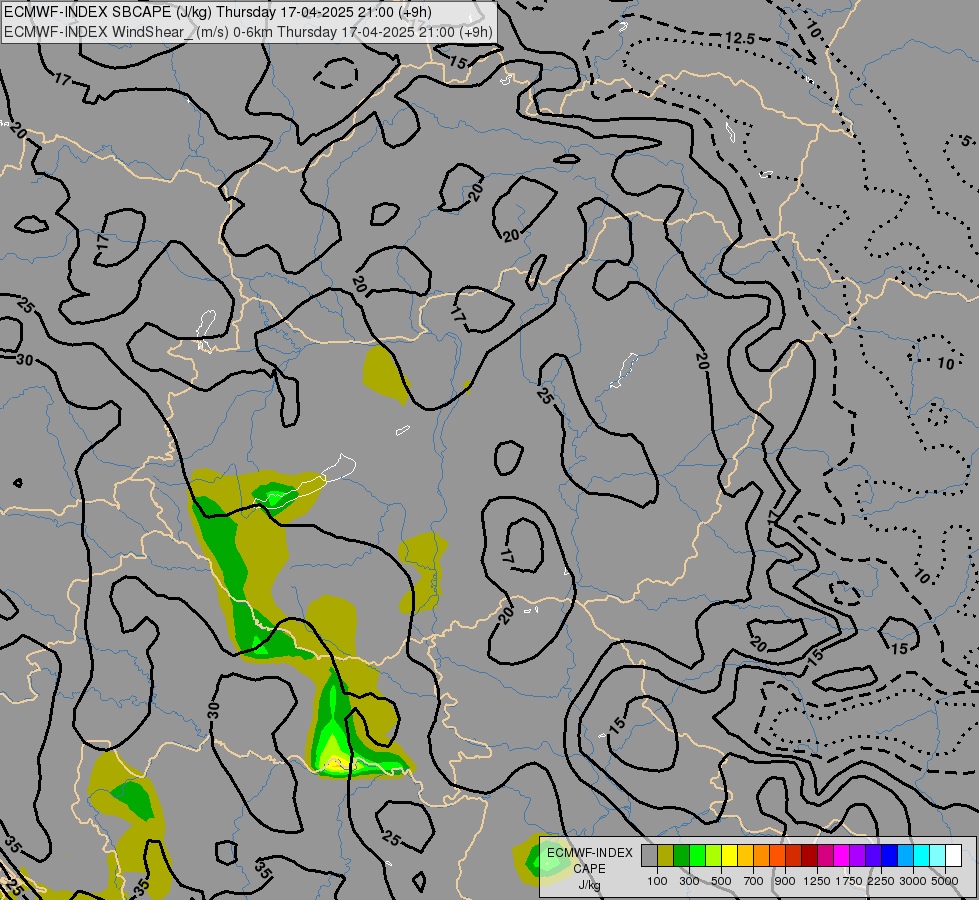The height and width of the screenshot is (900, 979).
Task: Click the 1750 legend value label
Action: [x=849, y=881]
